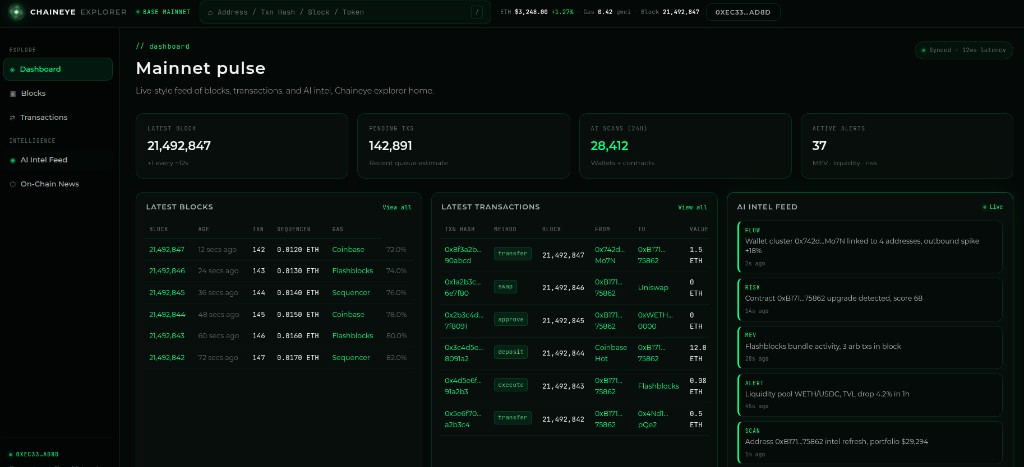
Task: Click the deposit method badge
Action: 513,352
